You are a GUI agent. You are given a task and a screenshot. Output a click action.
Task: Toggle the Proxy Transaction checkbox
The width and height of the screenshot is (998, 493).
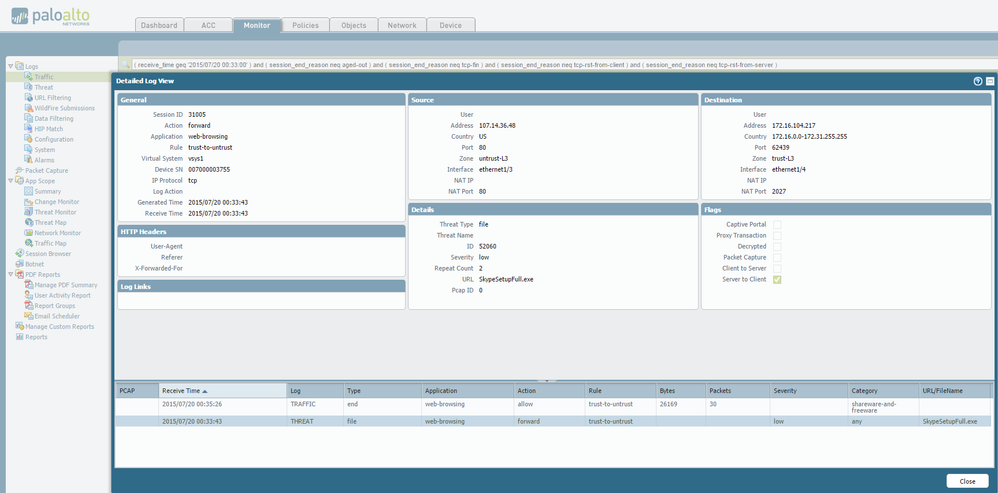tap(777, 235)
